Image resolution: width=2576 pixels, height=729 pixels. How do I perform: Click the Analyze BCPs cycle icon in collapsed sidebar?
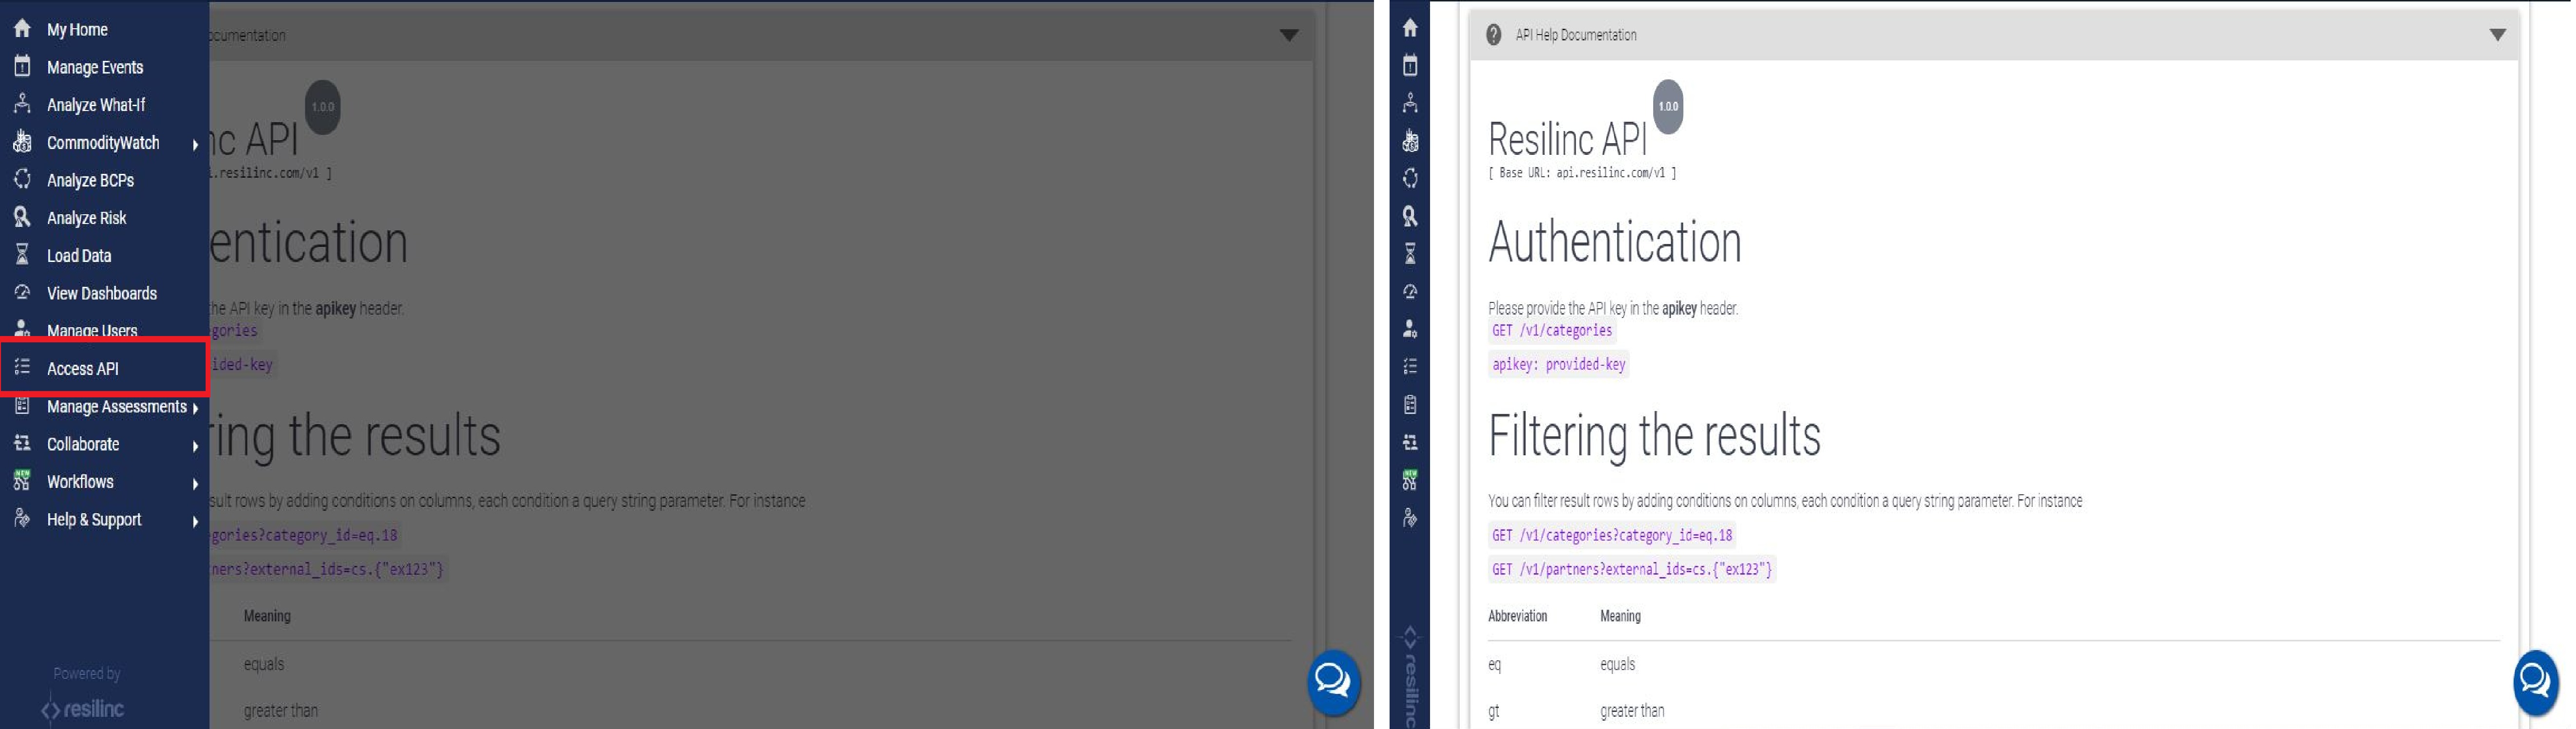(x=1410, y=178)
